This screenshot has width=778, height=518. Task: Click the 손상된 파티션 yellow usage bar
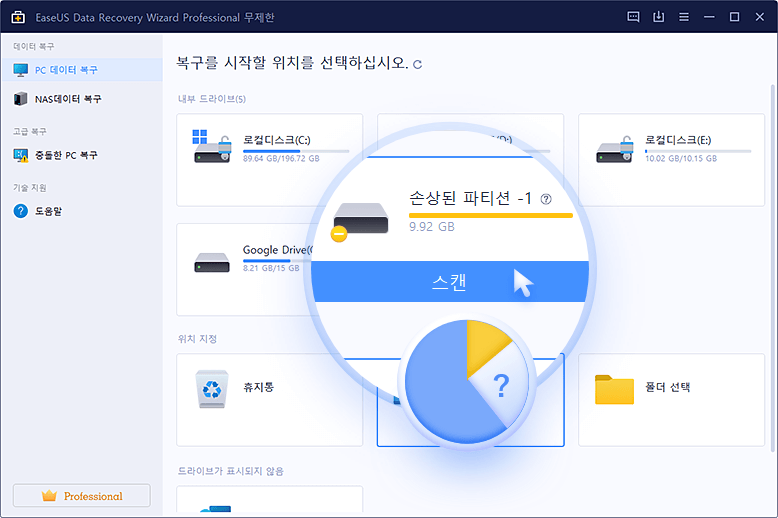pyautogui.click(x=490, y=215)
